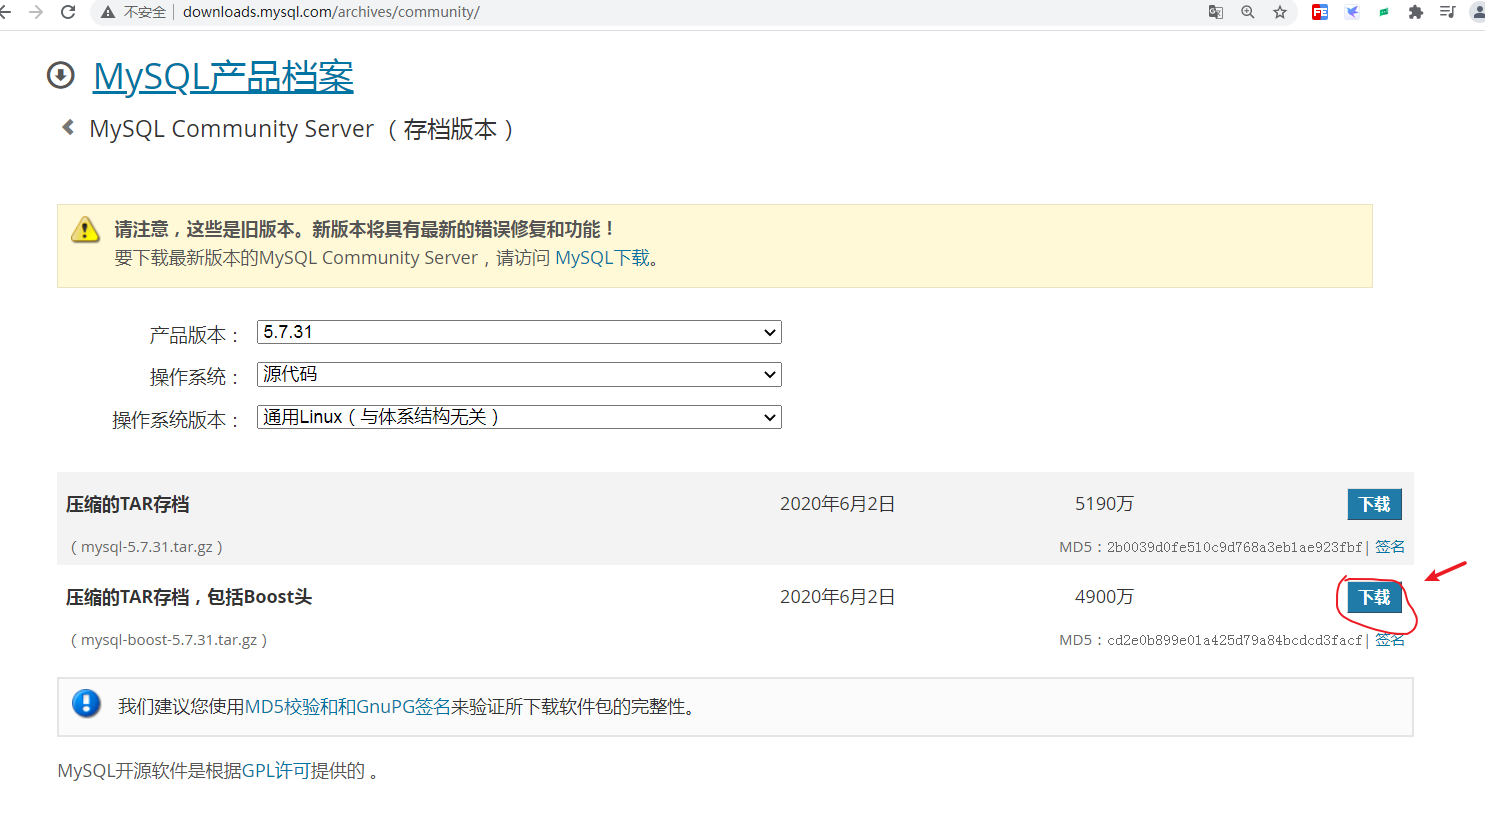Viewport: 1485px width, 834px height.
Task: Open the MySQL产品档案 heading link
Action: point(223,77)
